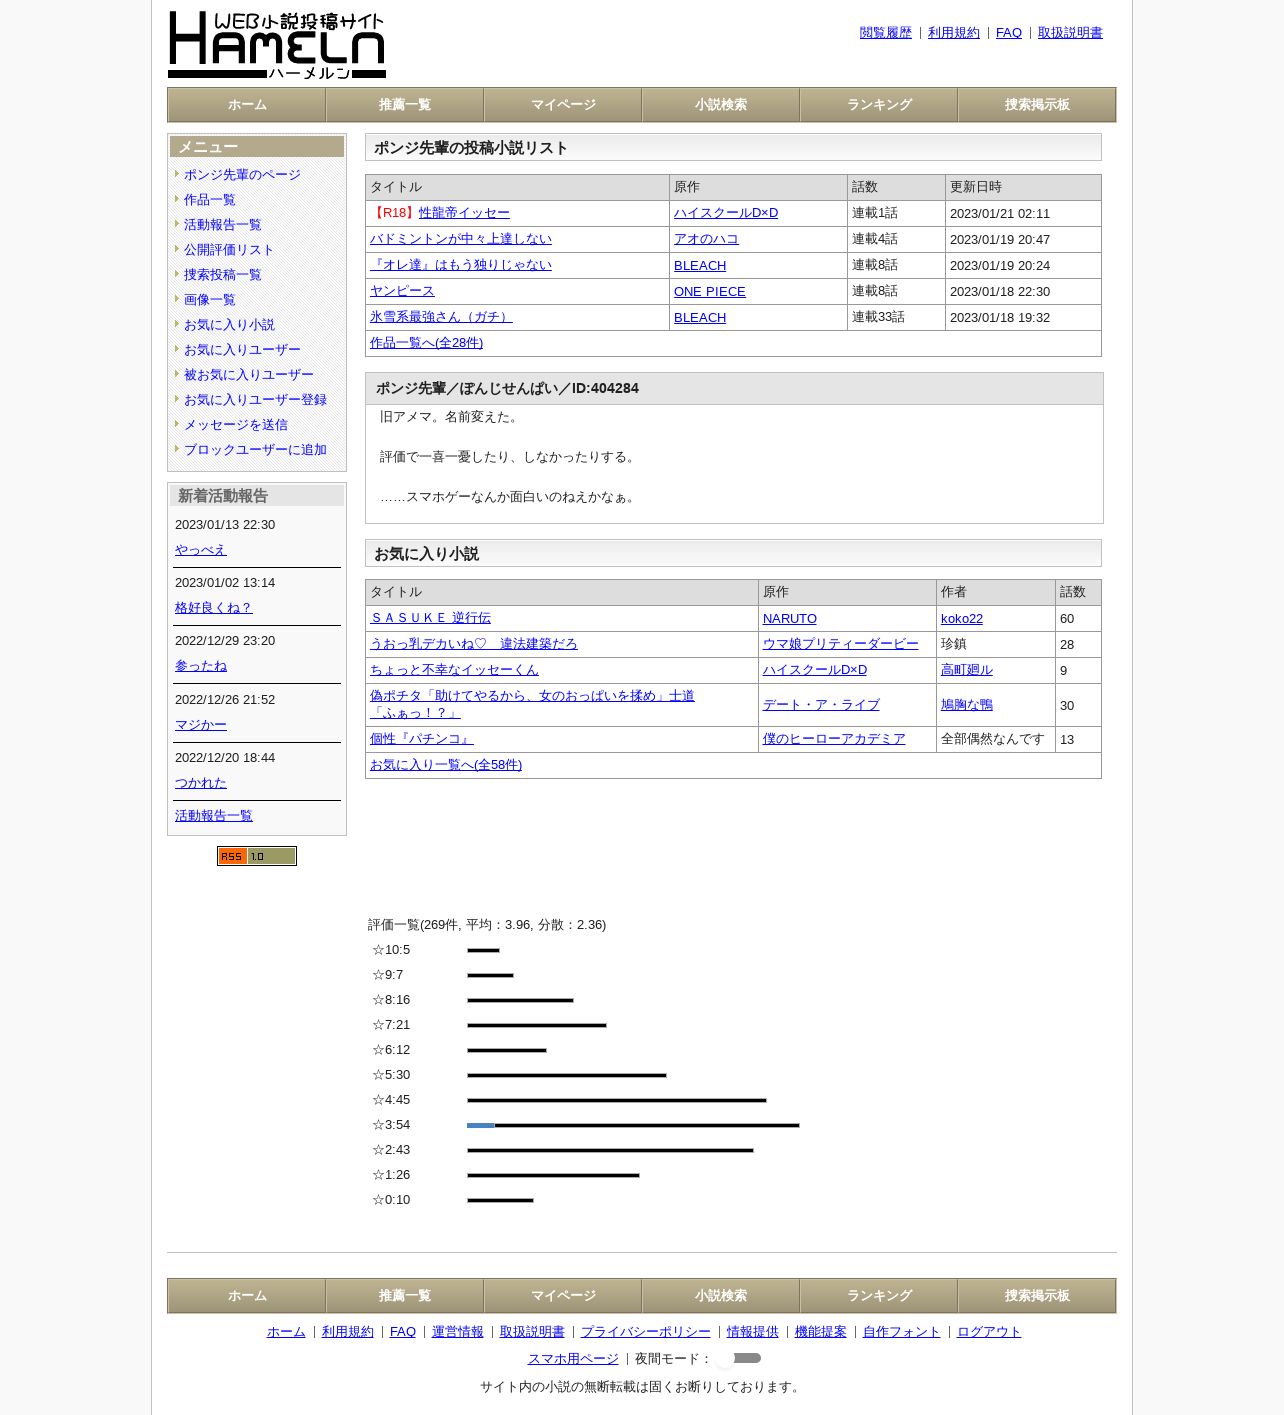Open activity report 参ったね

click(201, 666)
